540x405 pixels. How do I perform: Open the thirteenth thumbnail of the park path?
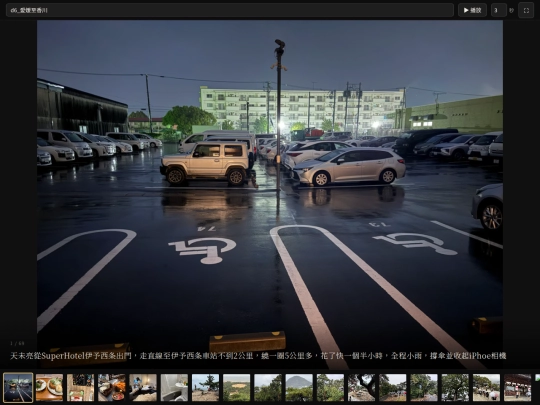click(393, 387)
